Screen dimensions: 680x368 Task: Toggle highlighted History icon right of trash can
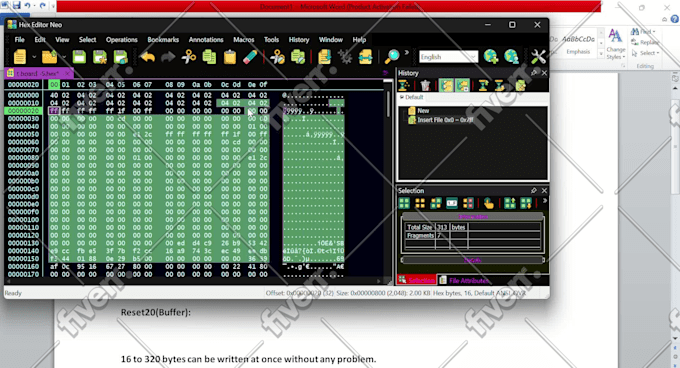pos(446,85)
